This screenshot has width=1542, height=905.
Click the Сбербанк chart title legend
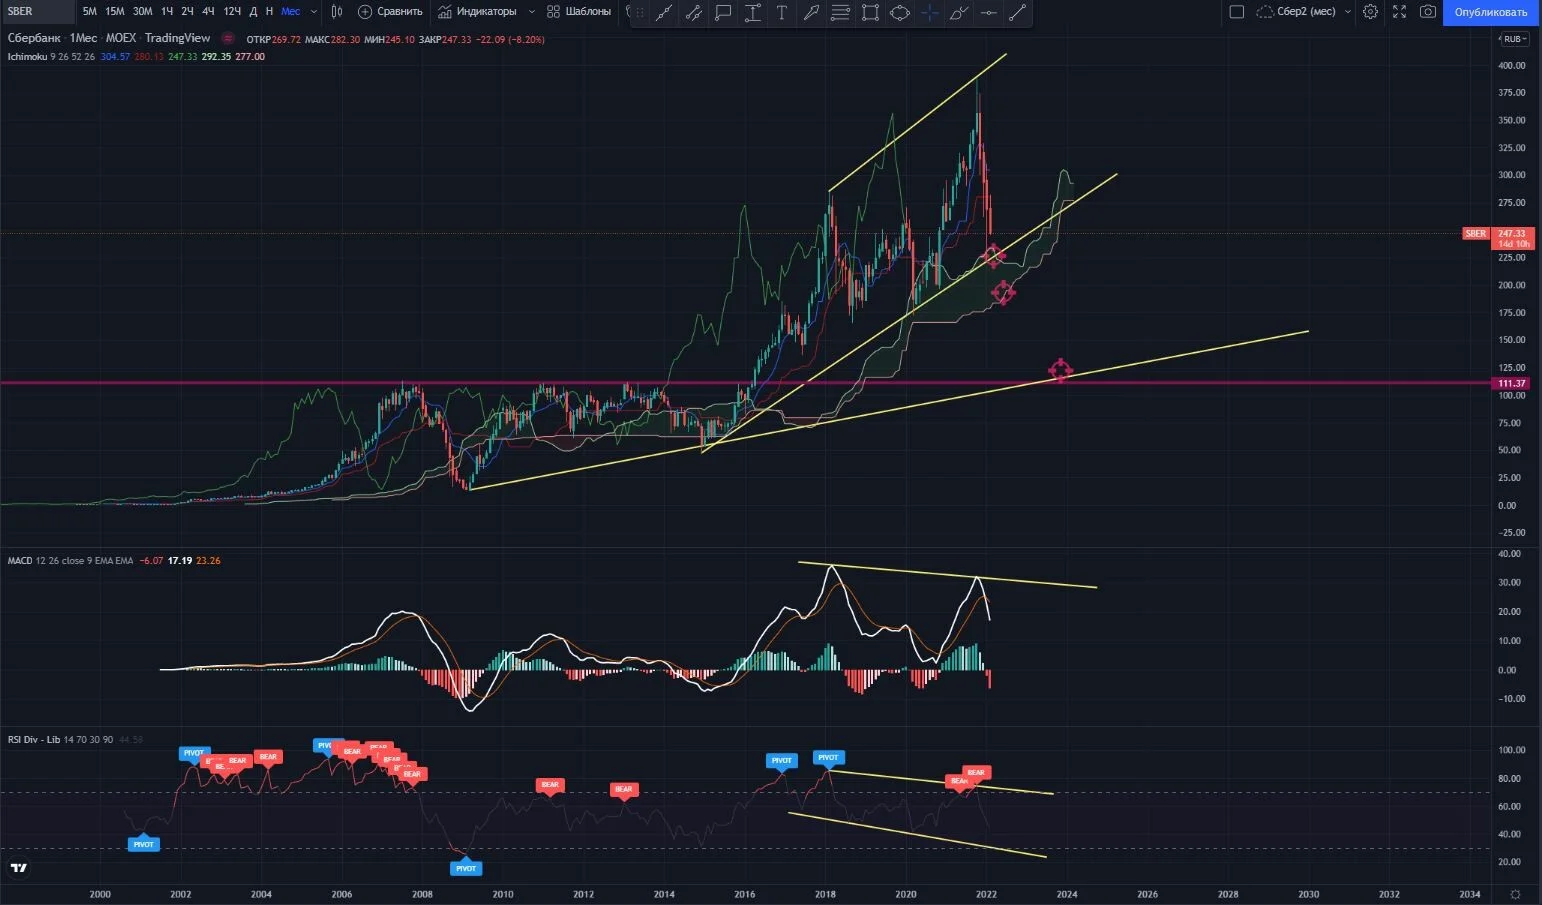pos(109,38)
